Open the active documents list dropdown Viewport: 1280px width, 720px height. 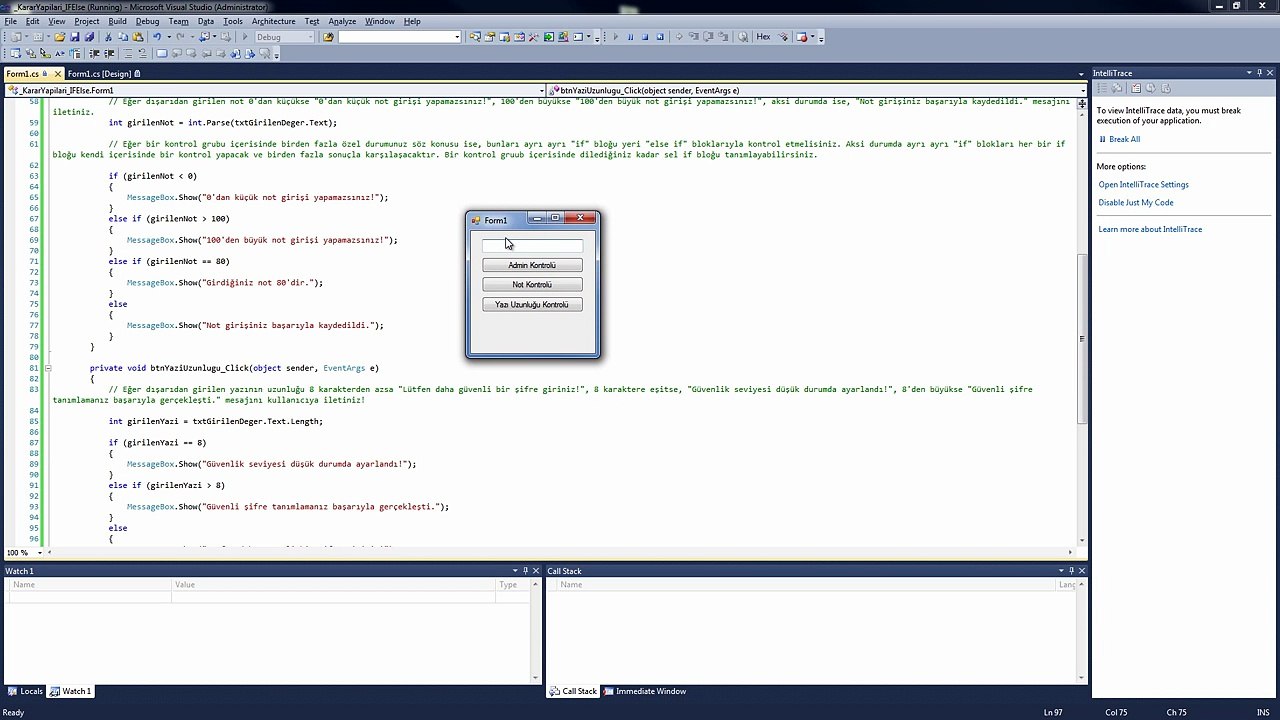pos(1081,74)
